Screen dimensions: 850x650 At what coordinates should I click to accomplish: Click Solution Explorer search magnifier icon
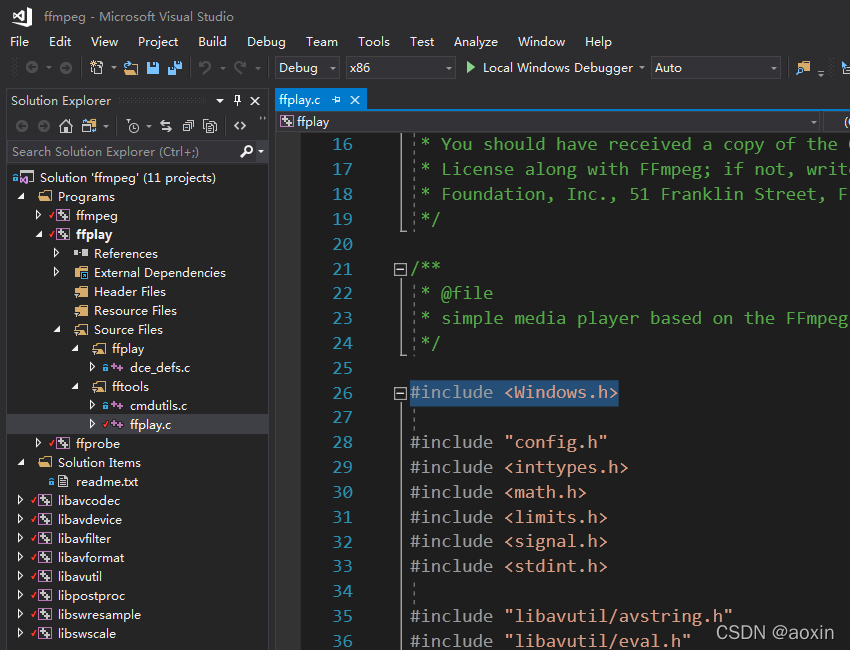tap(247, 151)
